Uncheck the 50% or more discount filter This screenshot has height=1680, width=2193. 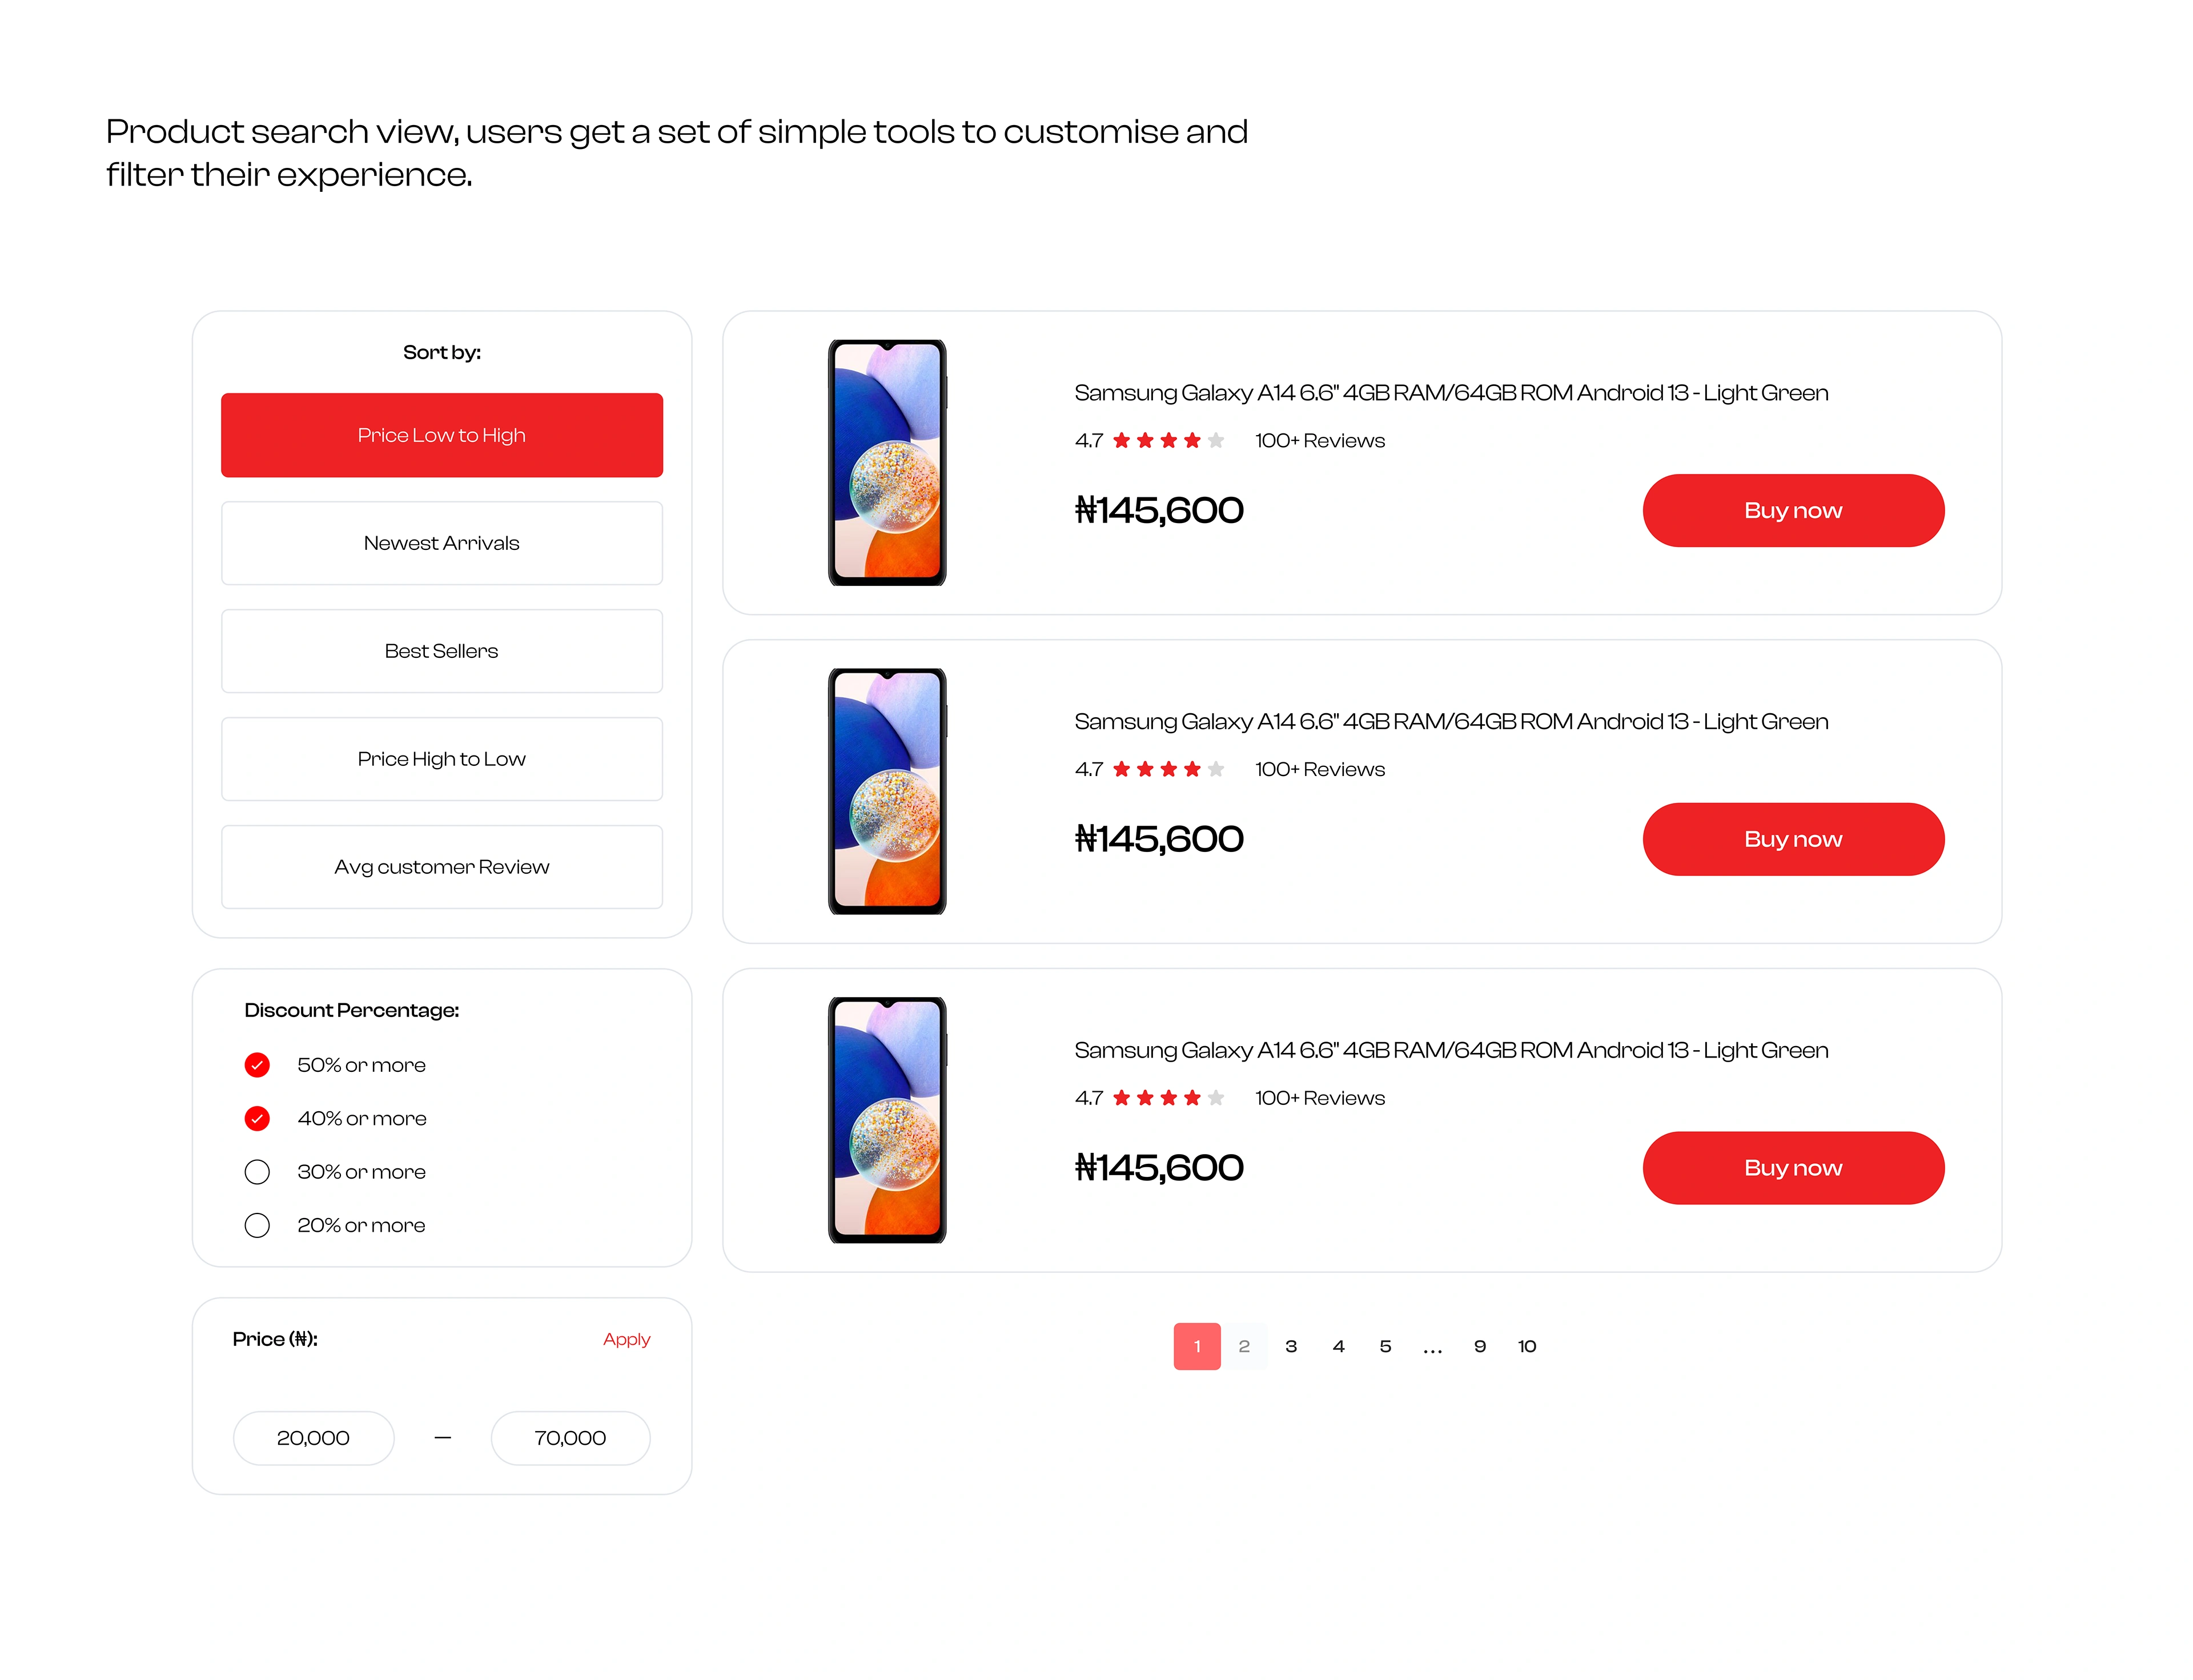click(x=257, y=1065)
